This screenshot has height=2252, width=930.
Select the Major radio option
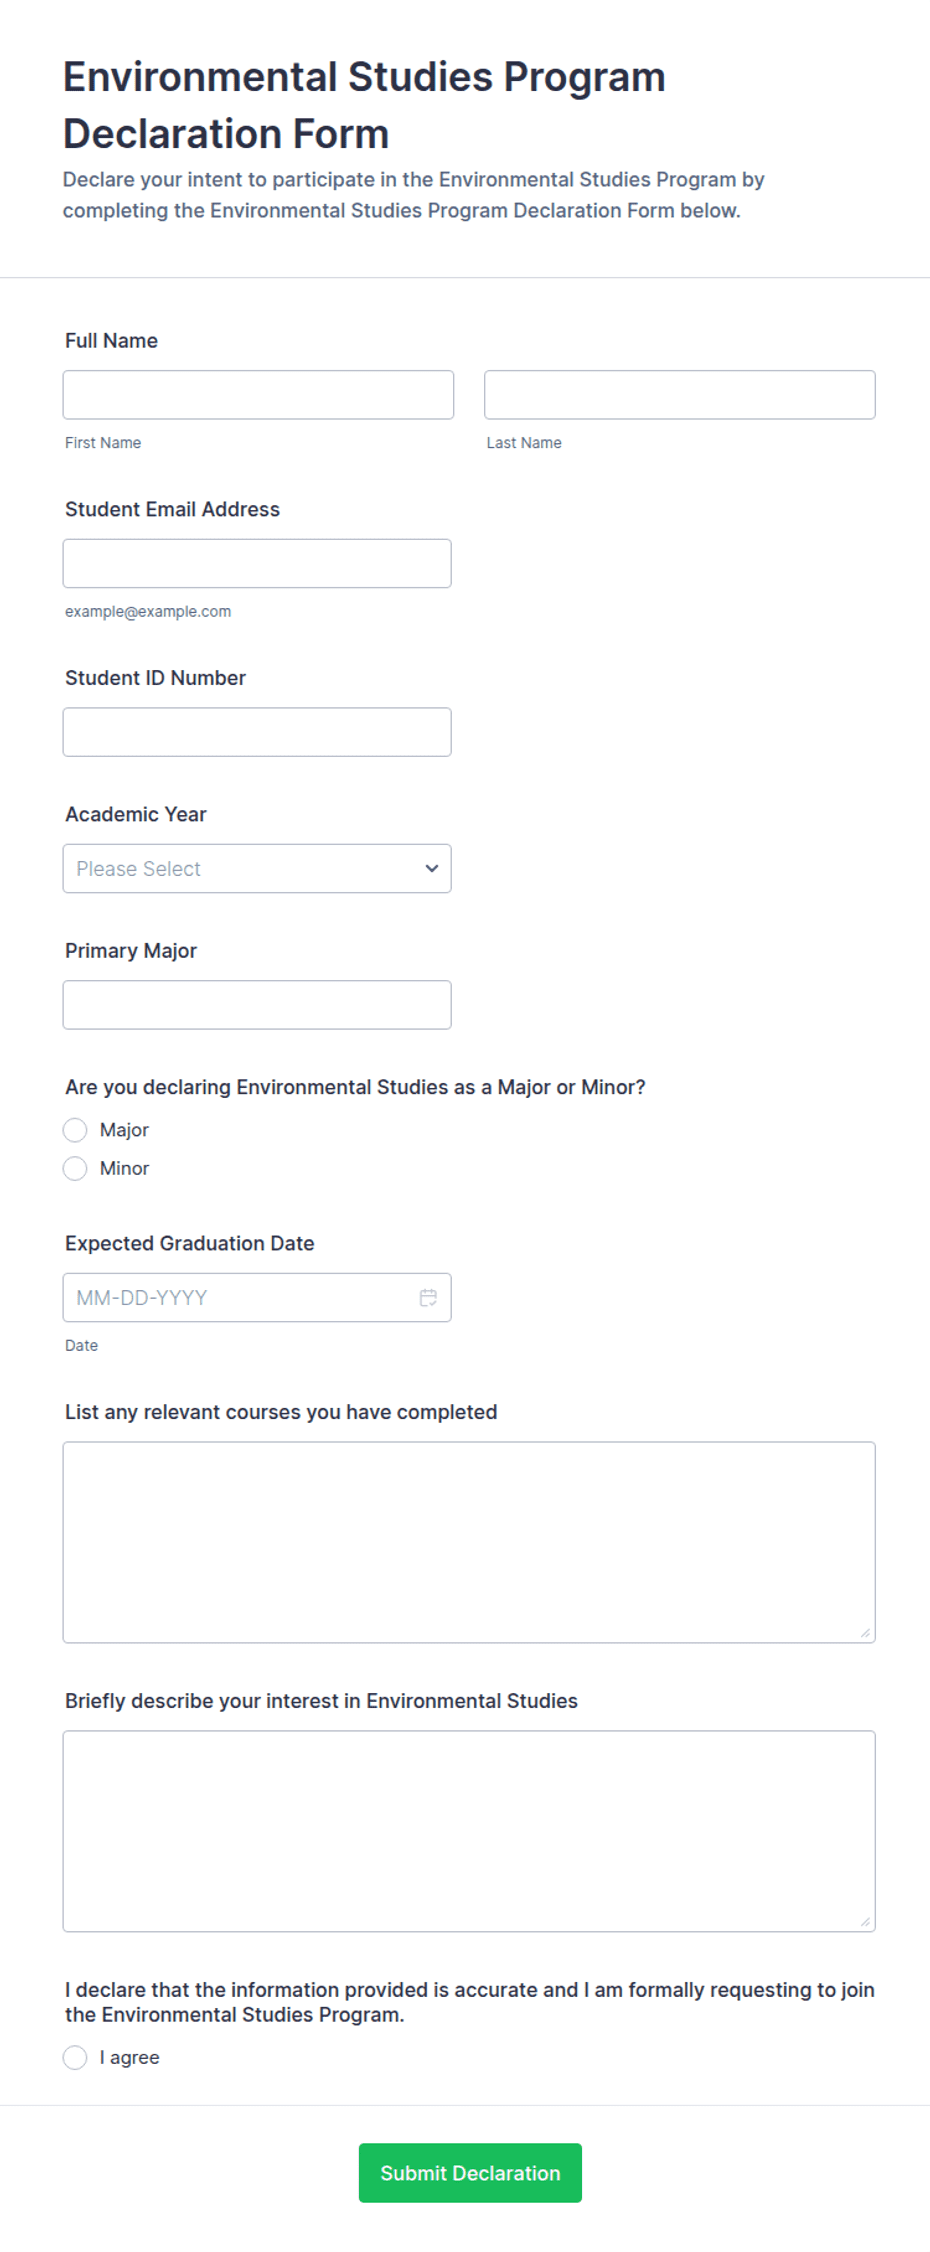pos(75,1130)
